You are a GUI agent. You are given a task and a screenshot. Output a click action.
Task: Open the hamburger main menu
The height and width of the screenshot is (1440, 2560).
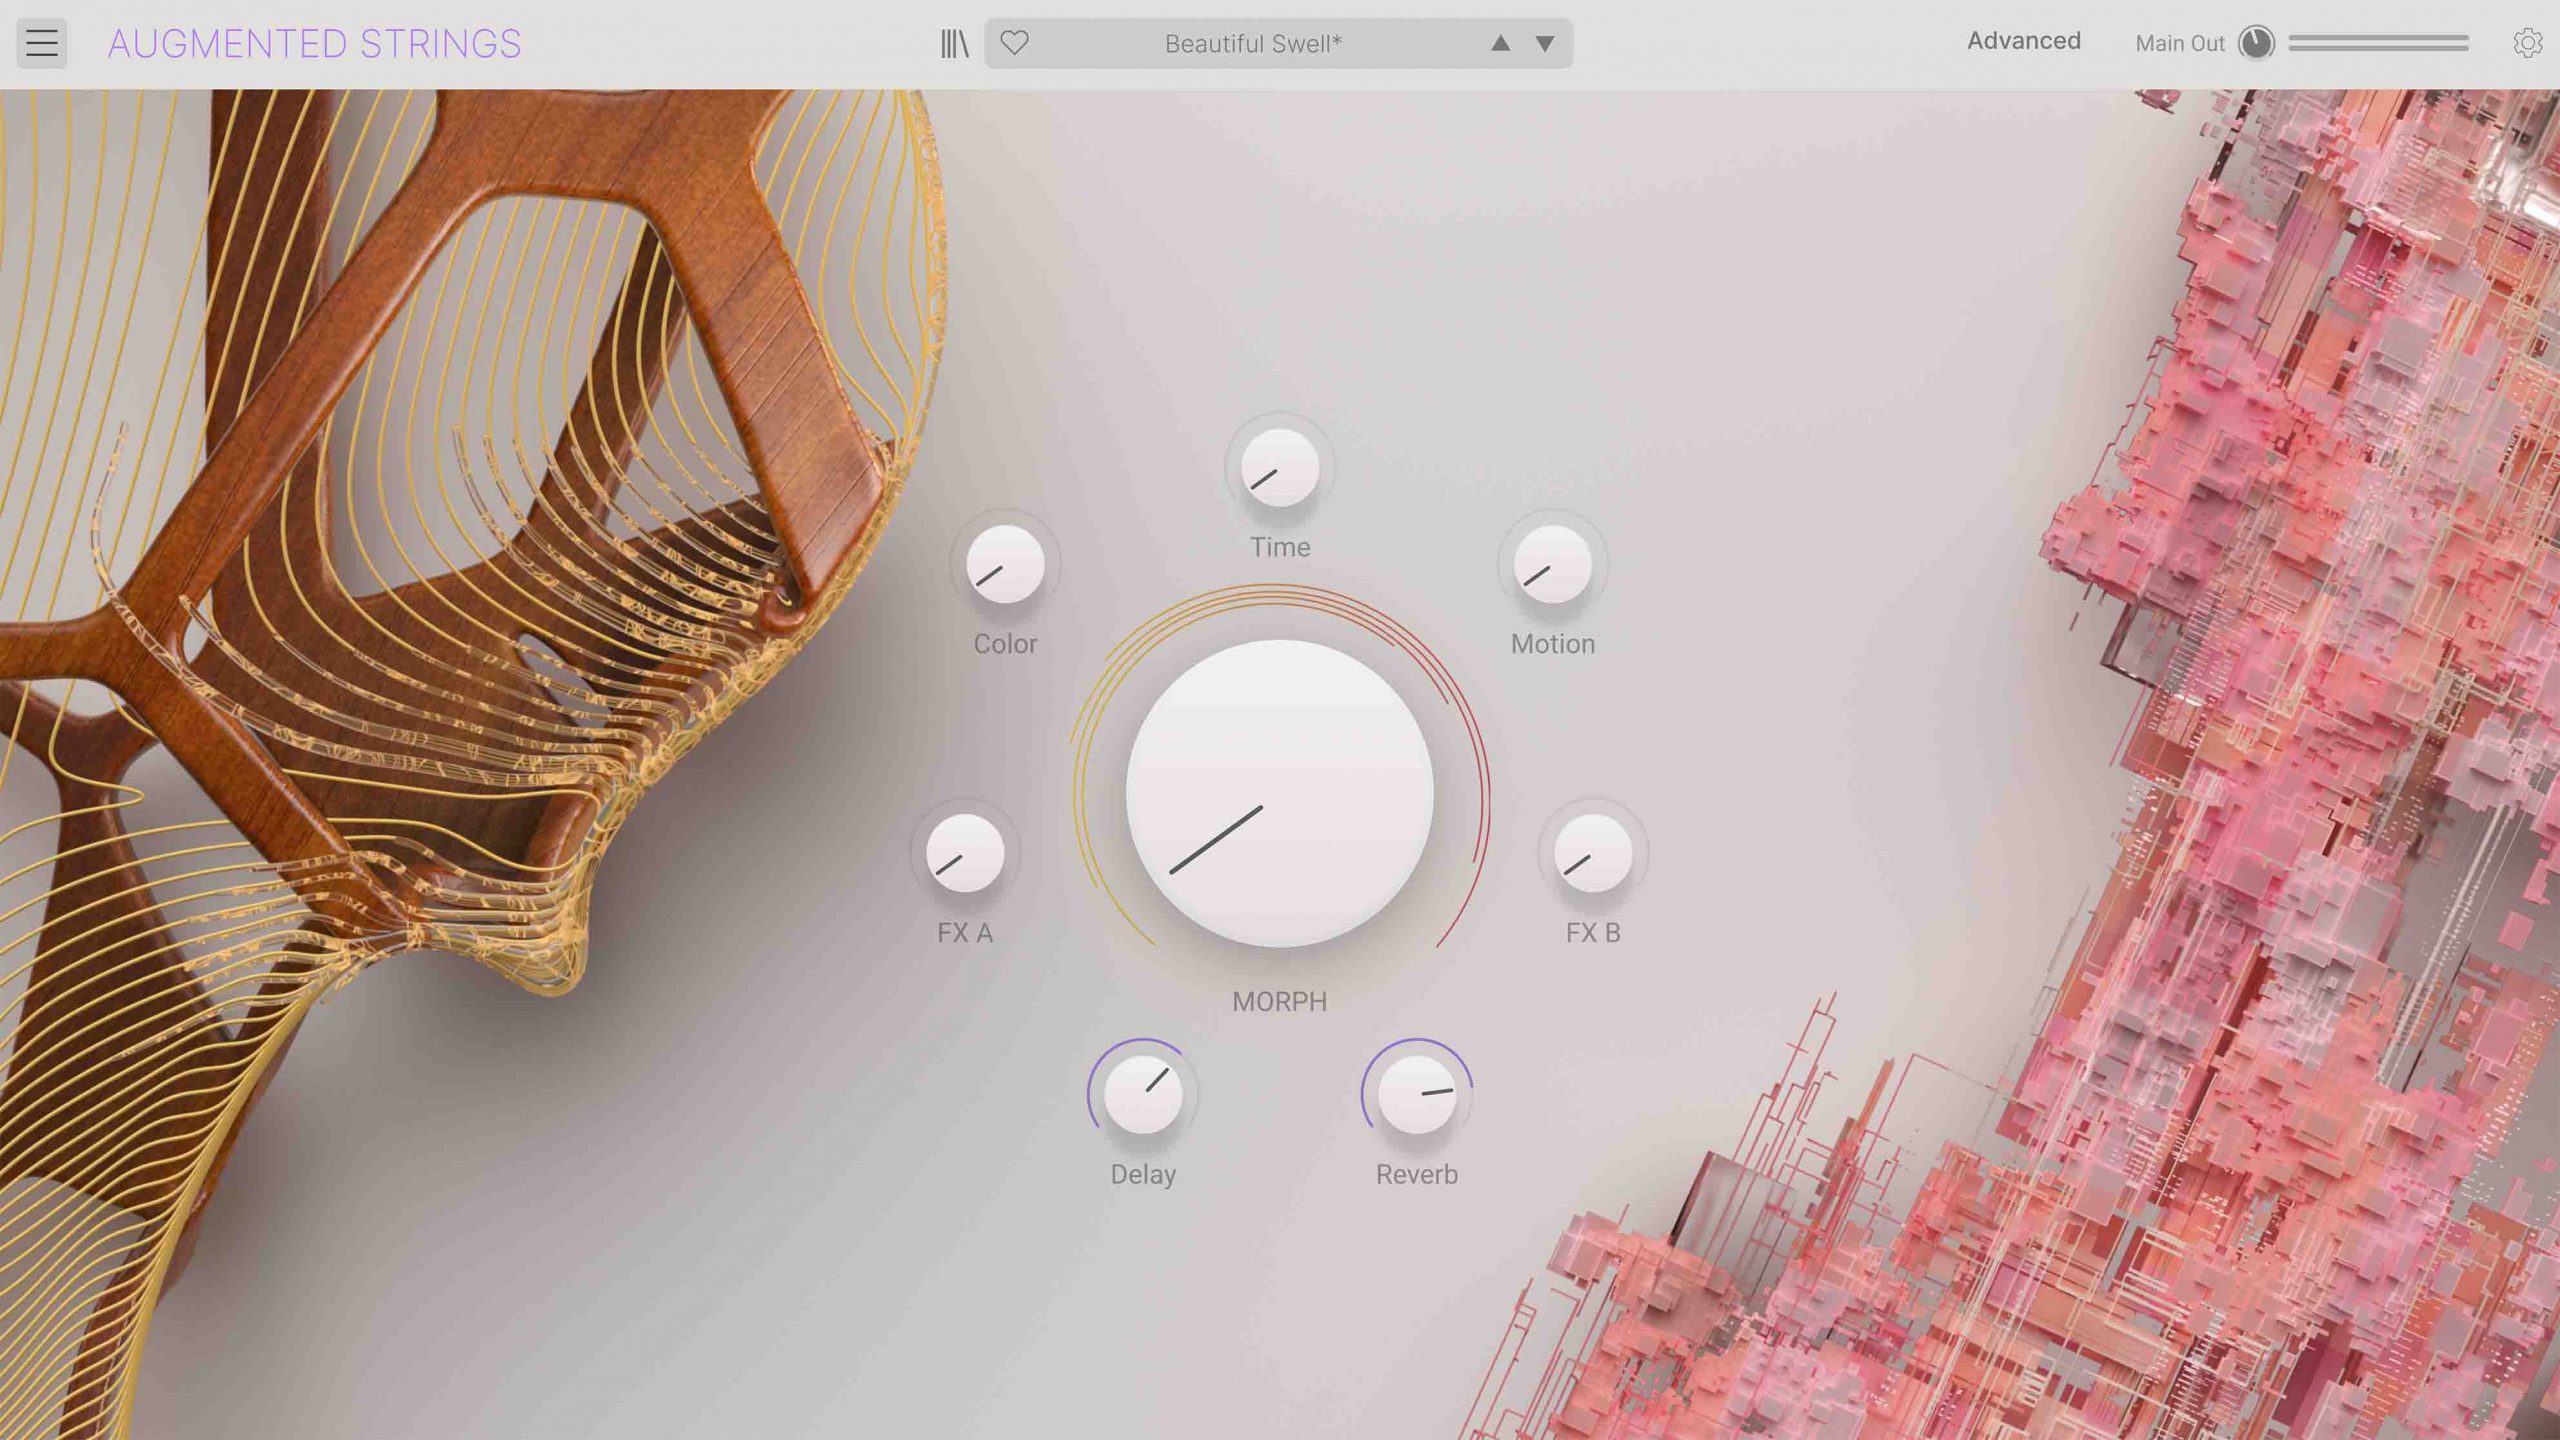click(42, 43)
